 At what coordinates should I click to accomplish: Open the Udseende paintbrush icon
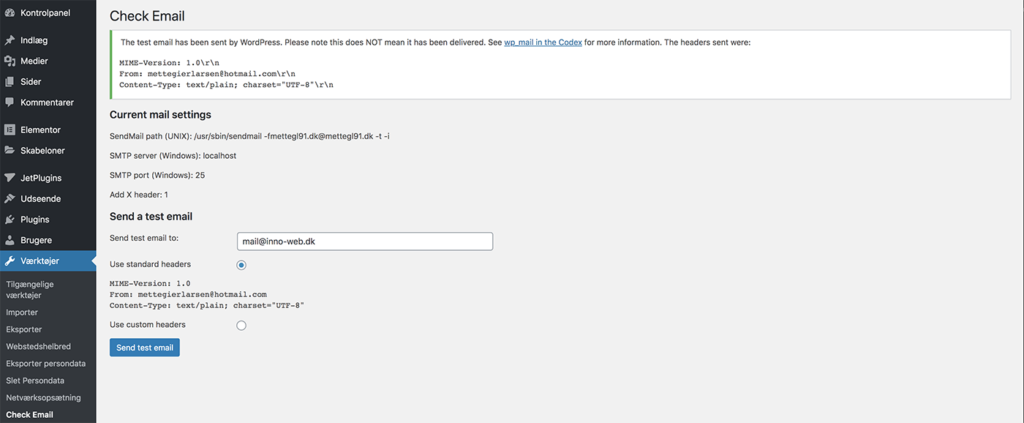(x=10, y=198)
